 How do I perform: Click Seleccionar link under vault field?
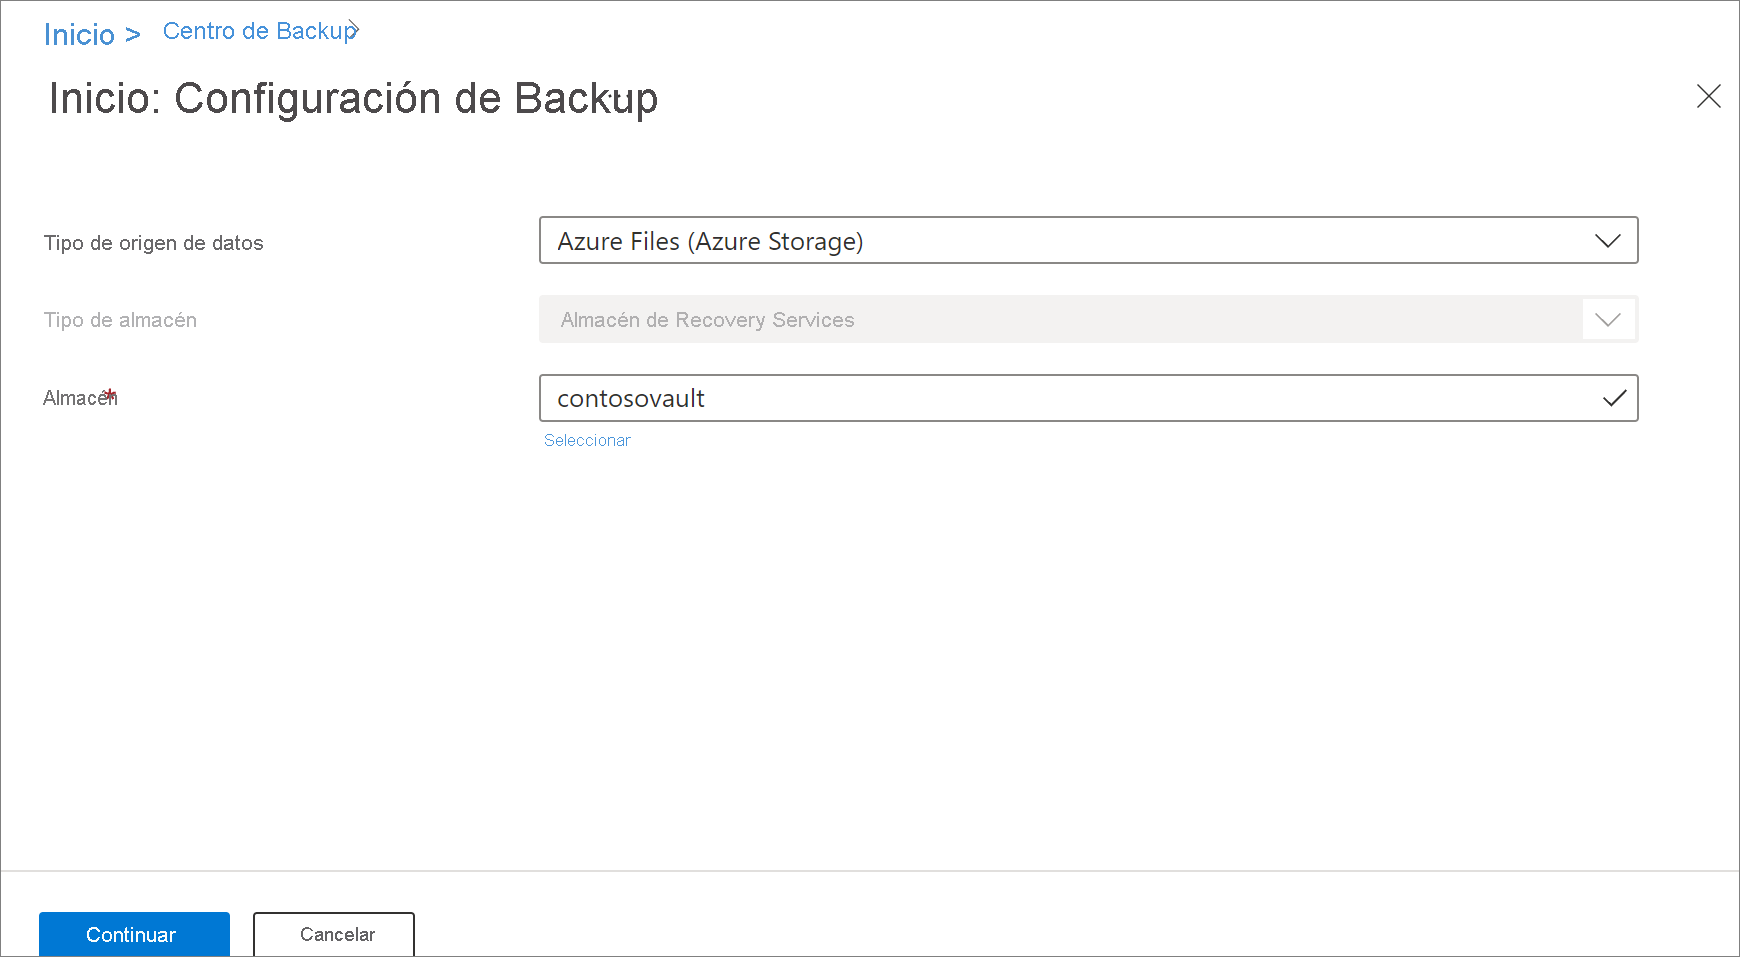pos(587,440)
